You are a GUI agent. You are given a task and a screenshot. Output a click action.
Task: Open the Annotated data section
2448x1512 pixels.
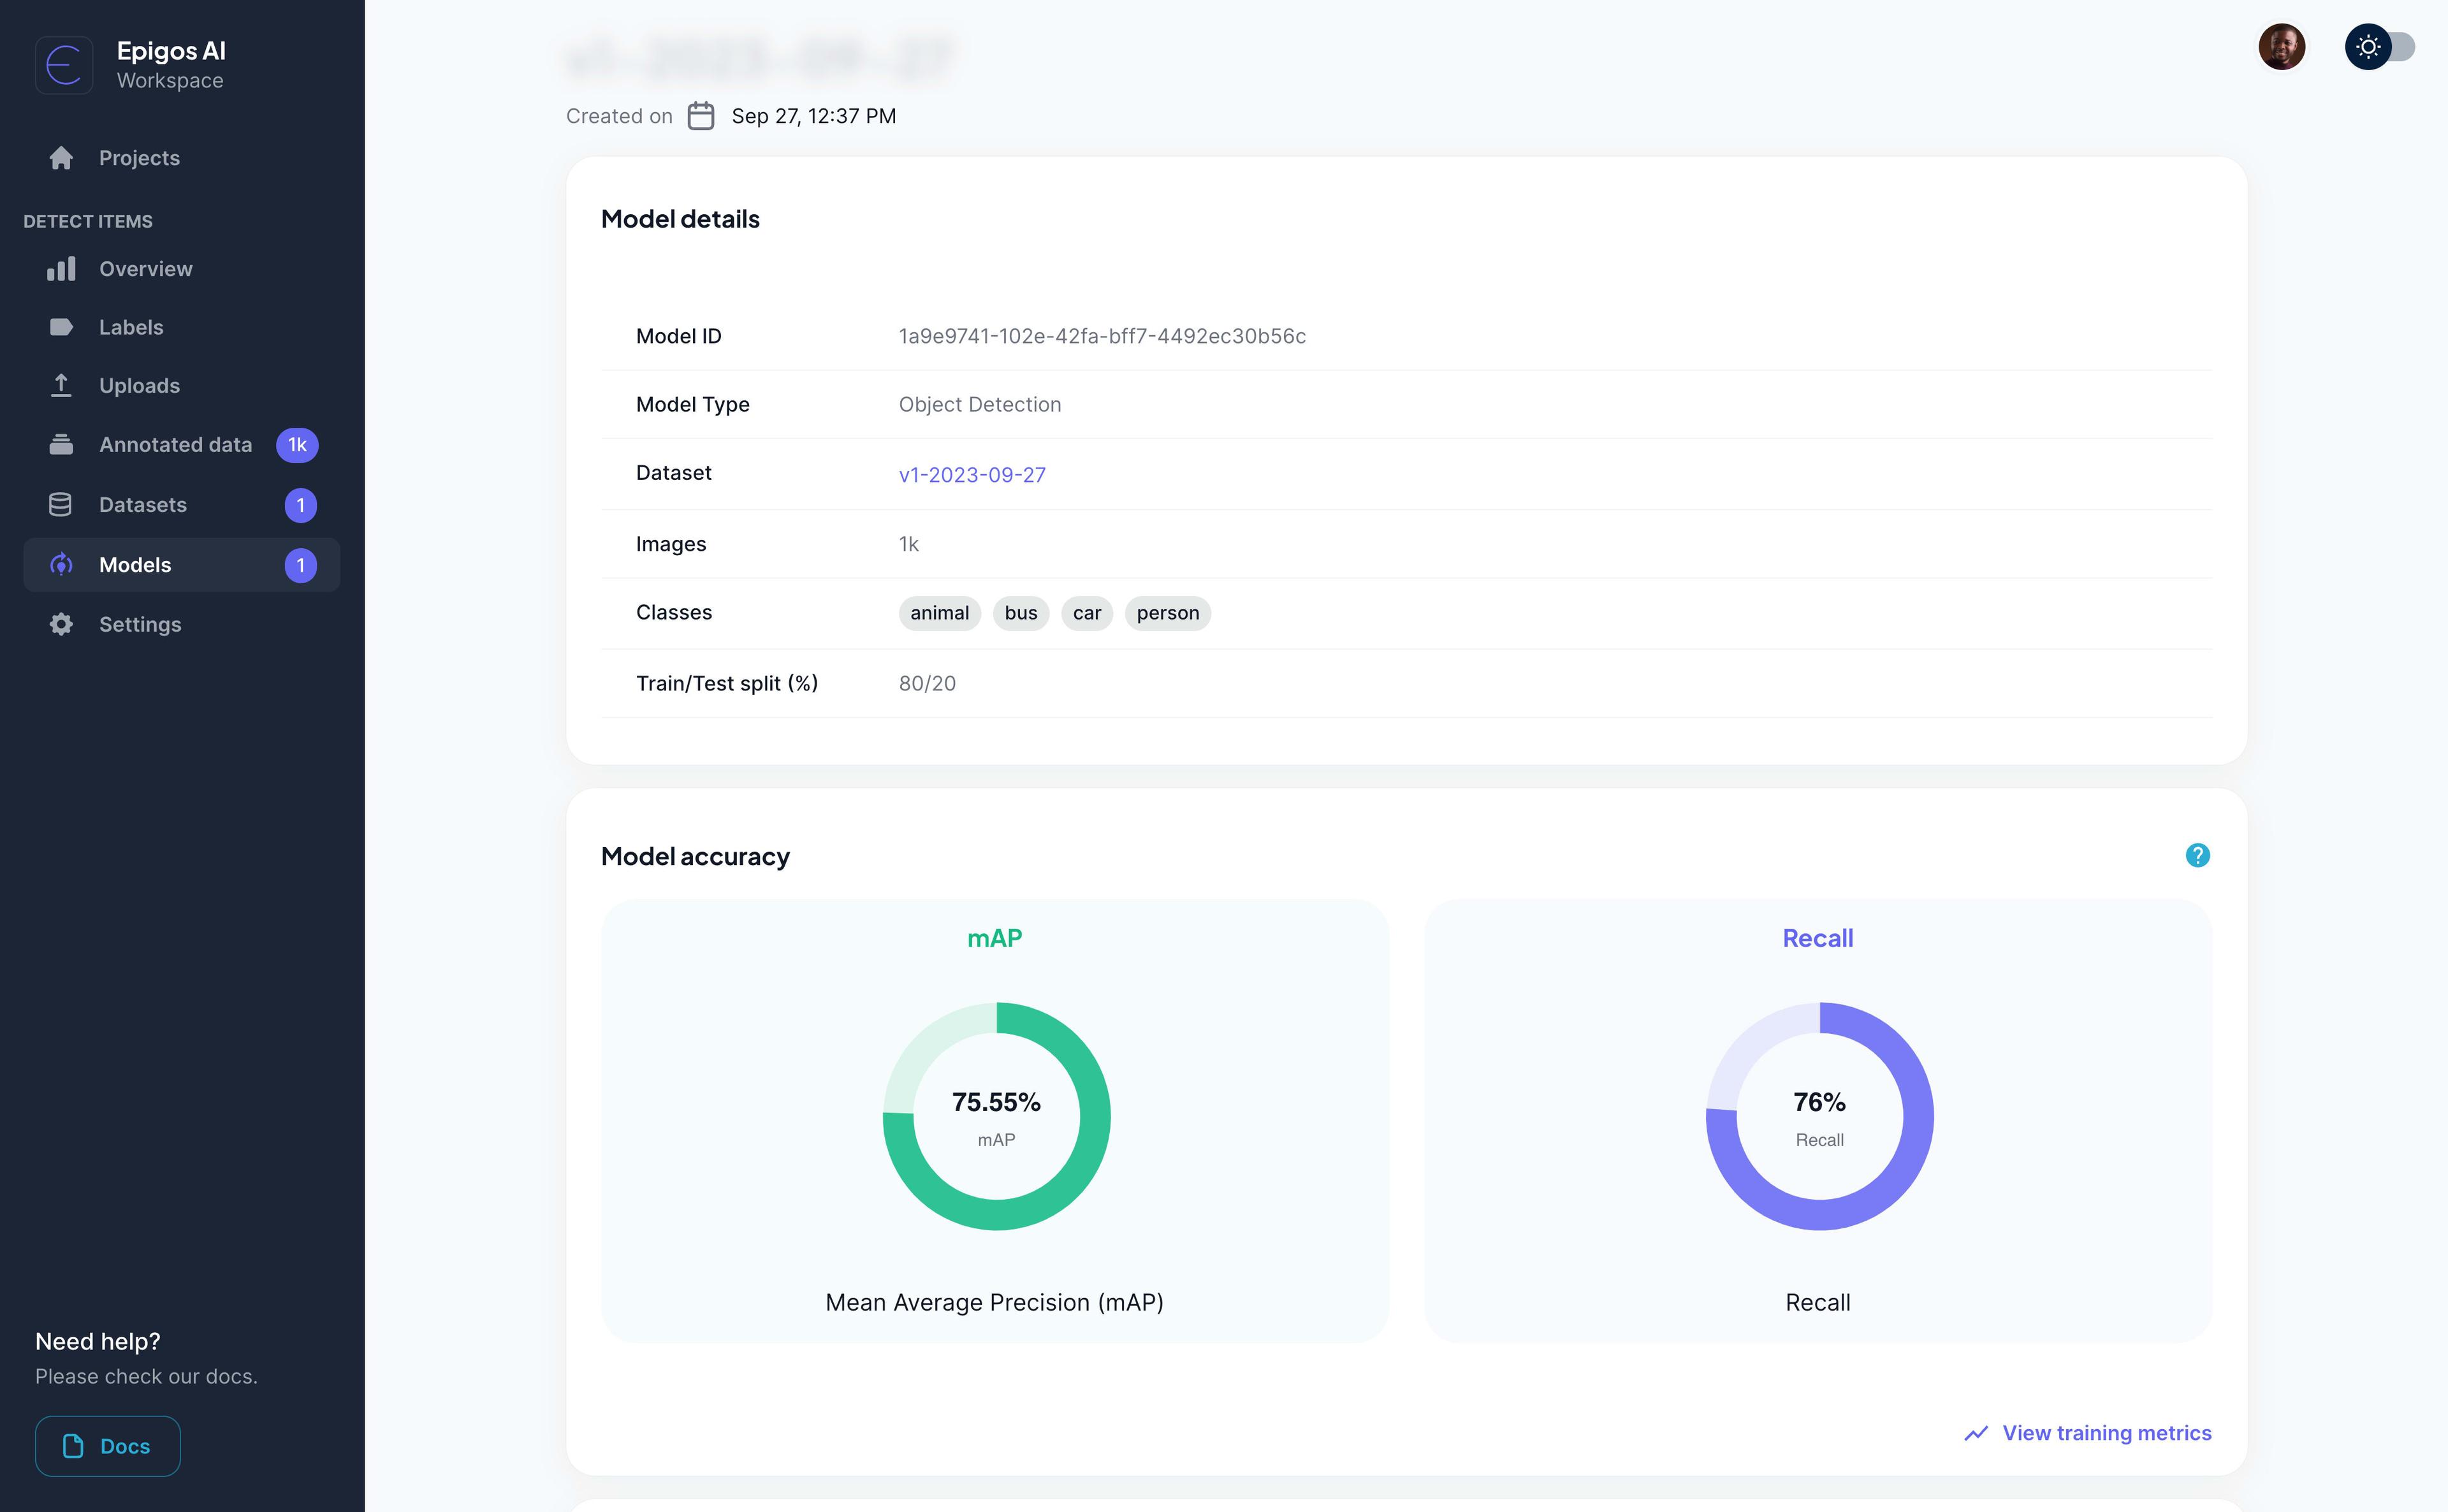[x=175, y=445]
